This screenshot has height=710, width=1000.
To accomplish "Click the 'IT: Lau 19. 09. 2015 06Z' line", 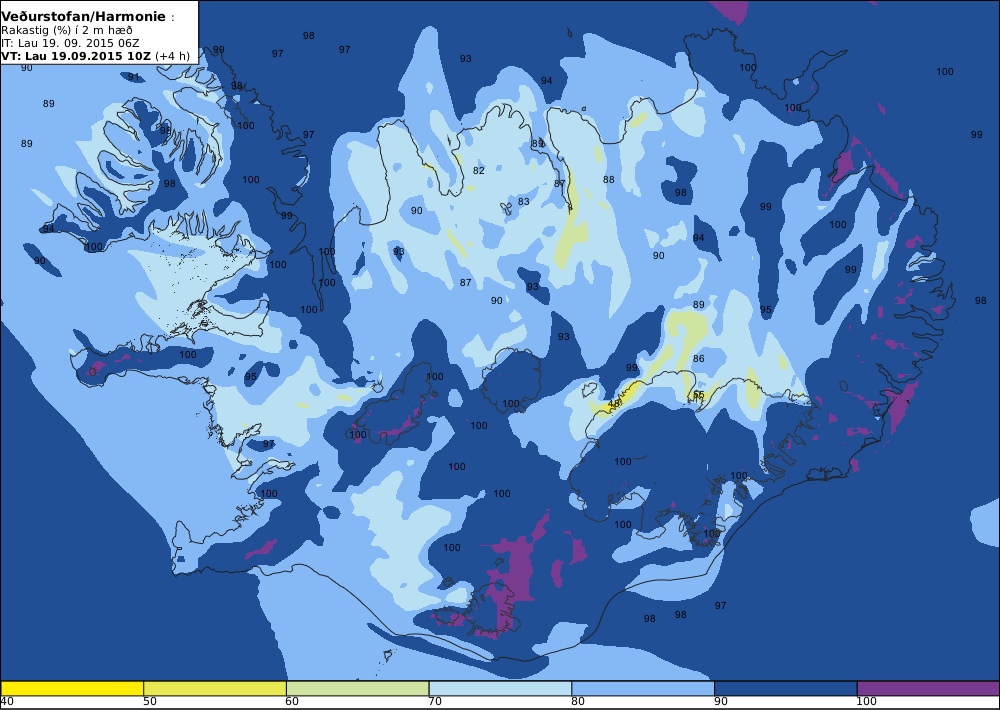I will point(70,43).
